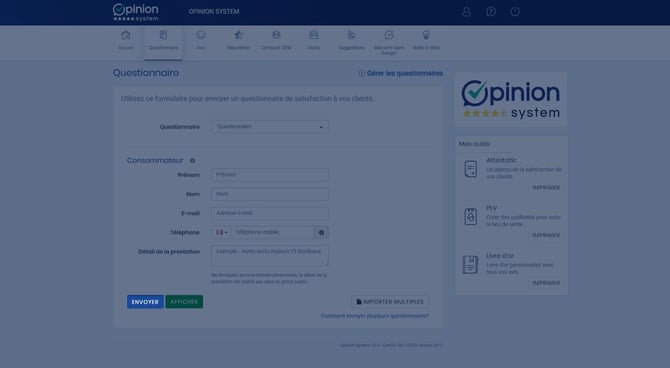
Task: Open the Avis smiley tab
Action: tap(201, 41)
